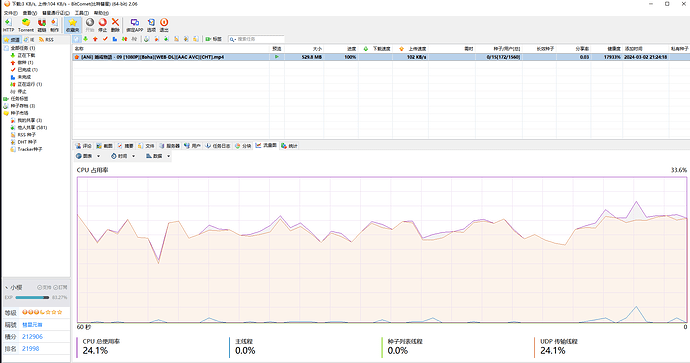
Task: Click the orange Exit power icon
Action: tap(164, 25)
